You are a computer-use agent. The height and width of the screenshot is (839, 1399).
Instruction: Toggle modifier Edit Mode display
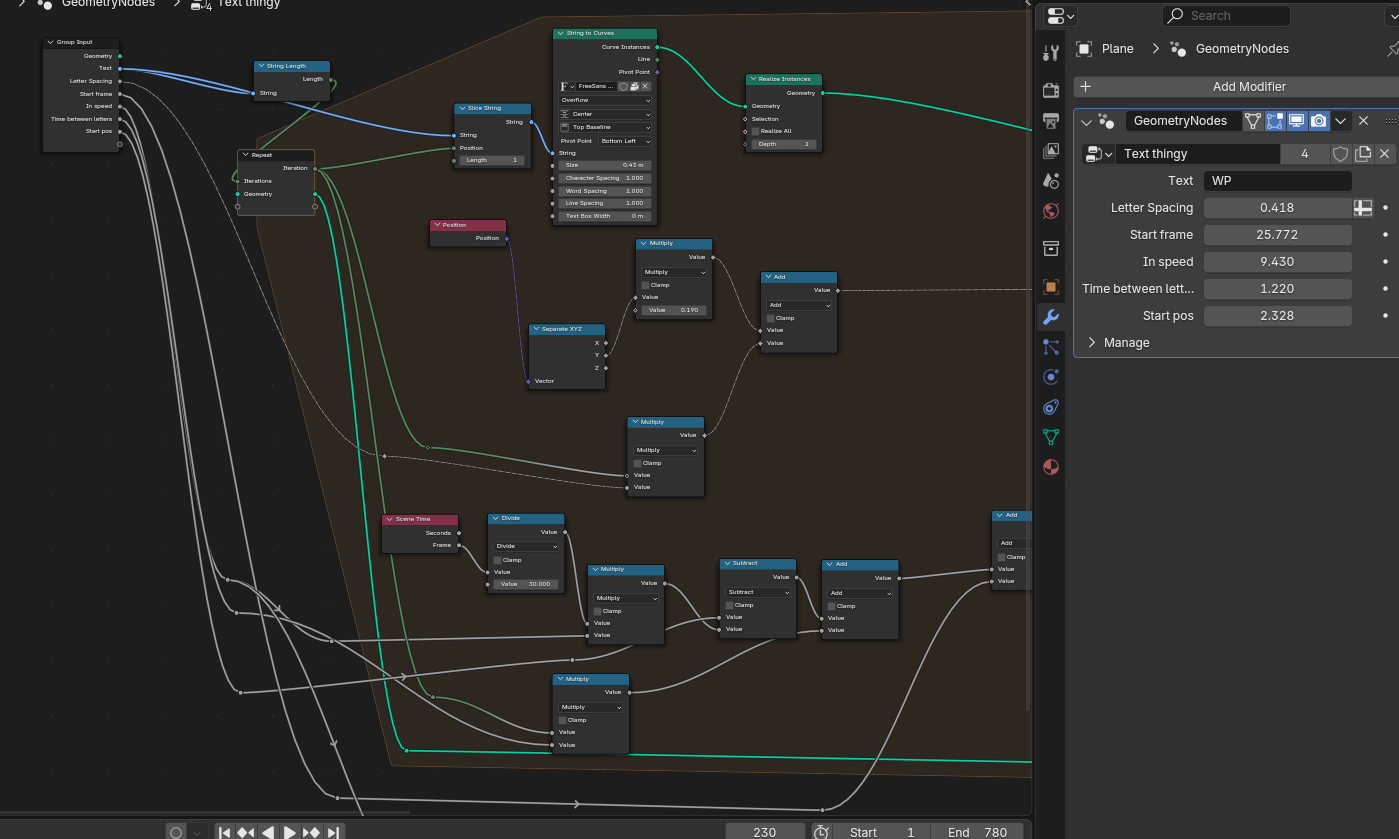point(1274,121)
